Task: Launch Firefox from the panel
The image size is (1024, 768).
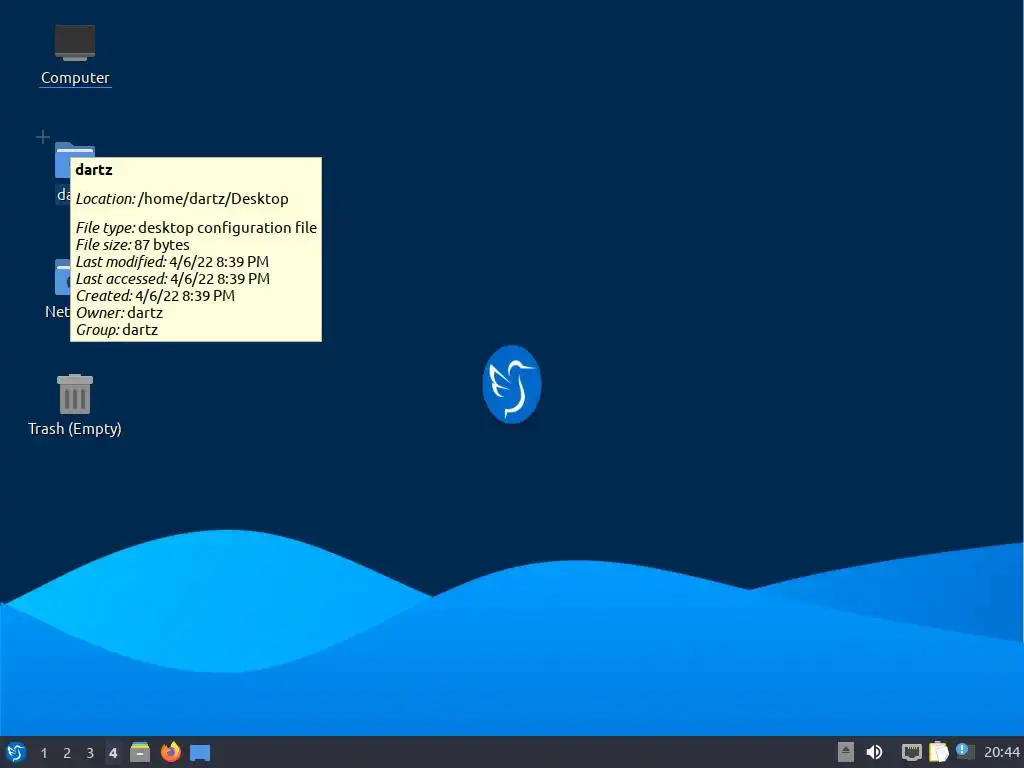Action: [170, 752]
